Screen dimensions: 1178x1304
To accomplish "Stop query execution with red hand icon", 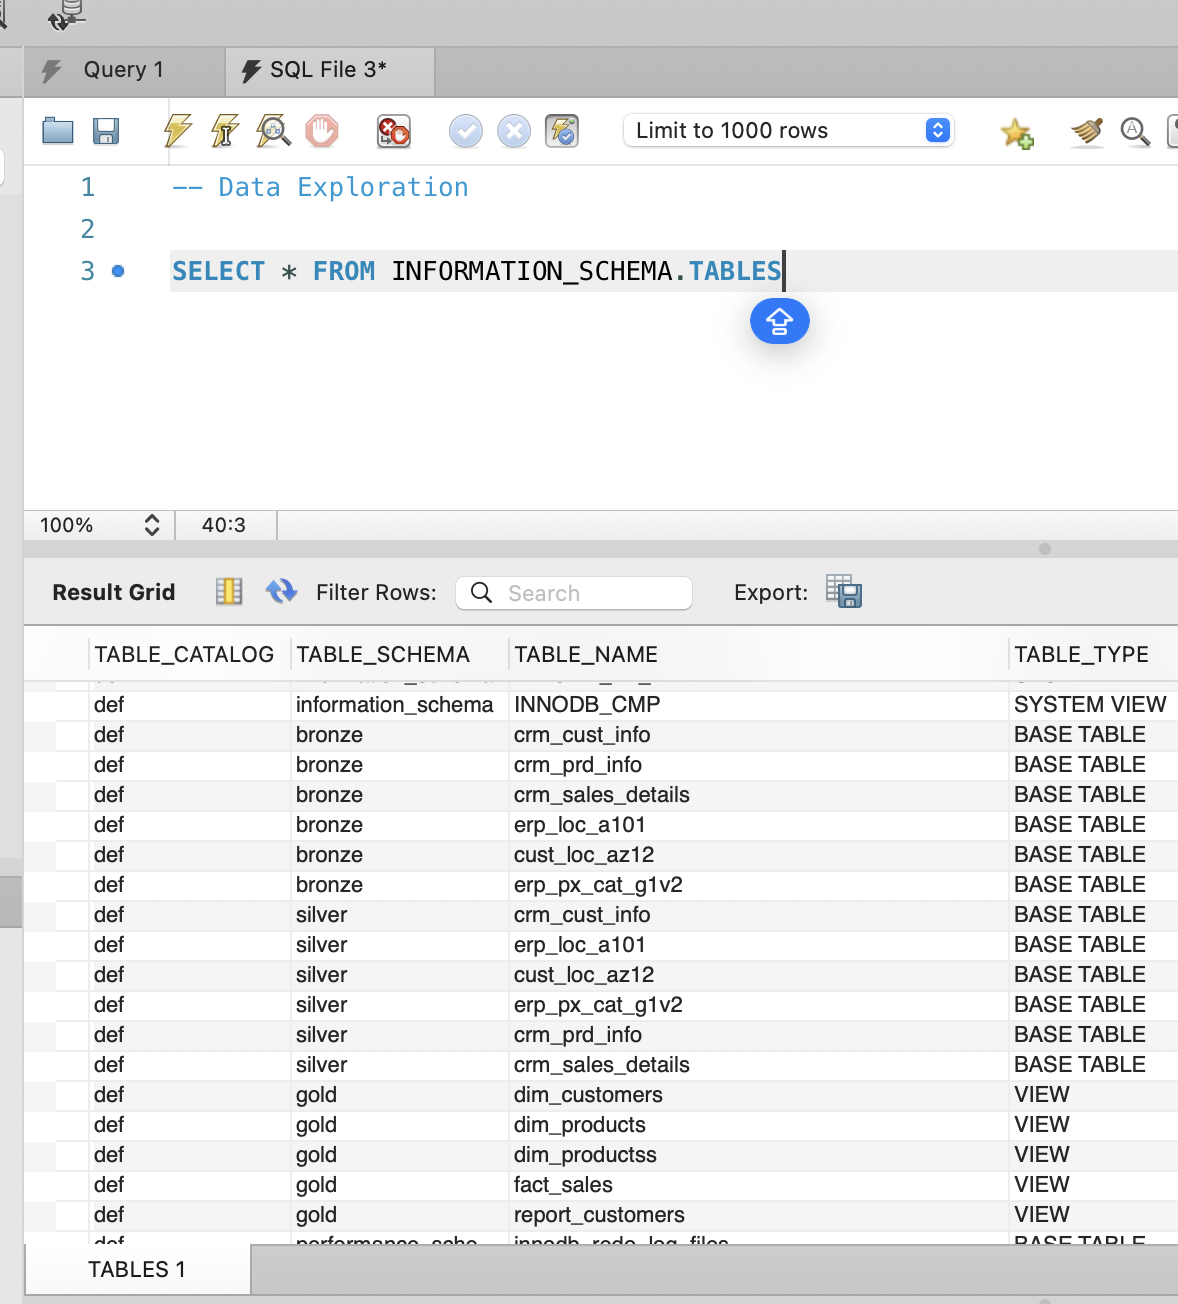I will 321,131.
